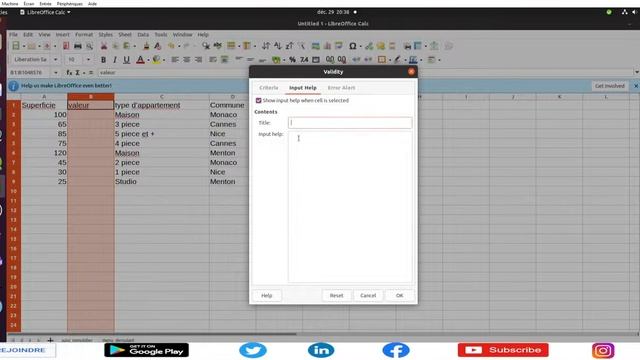Click the Insert Chart icon

(327, 46)
